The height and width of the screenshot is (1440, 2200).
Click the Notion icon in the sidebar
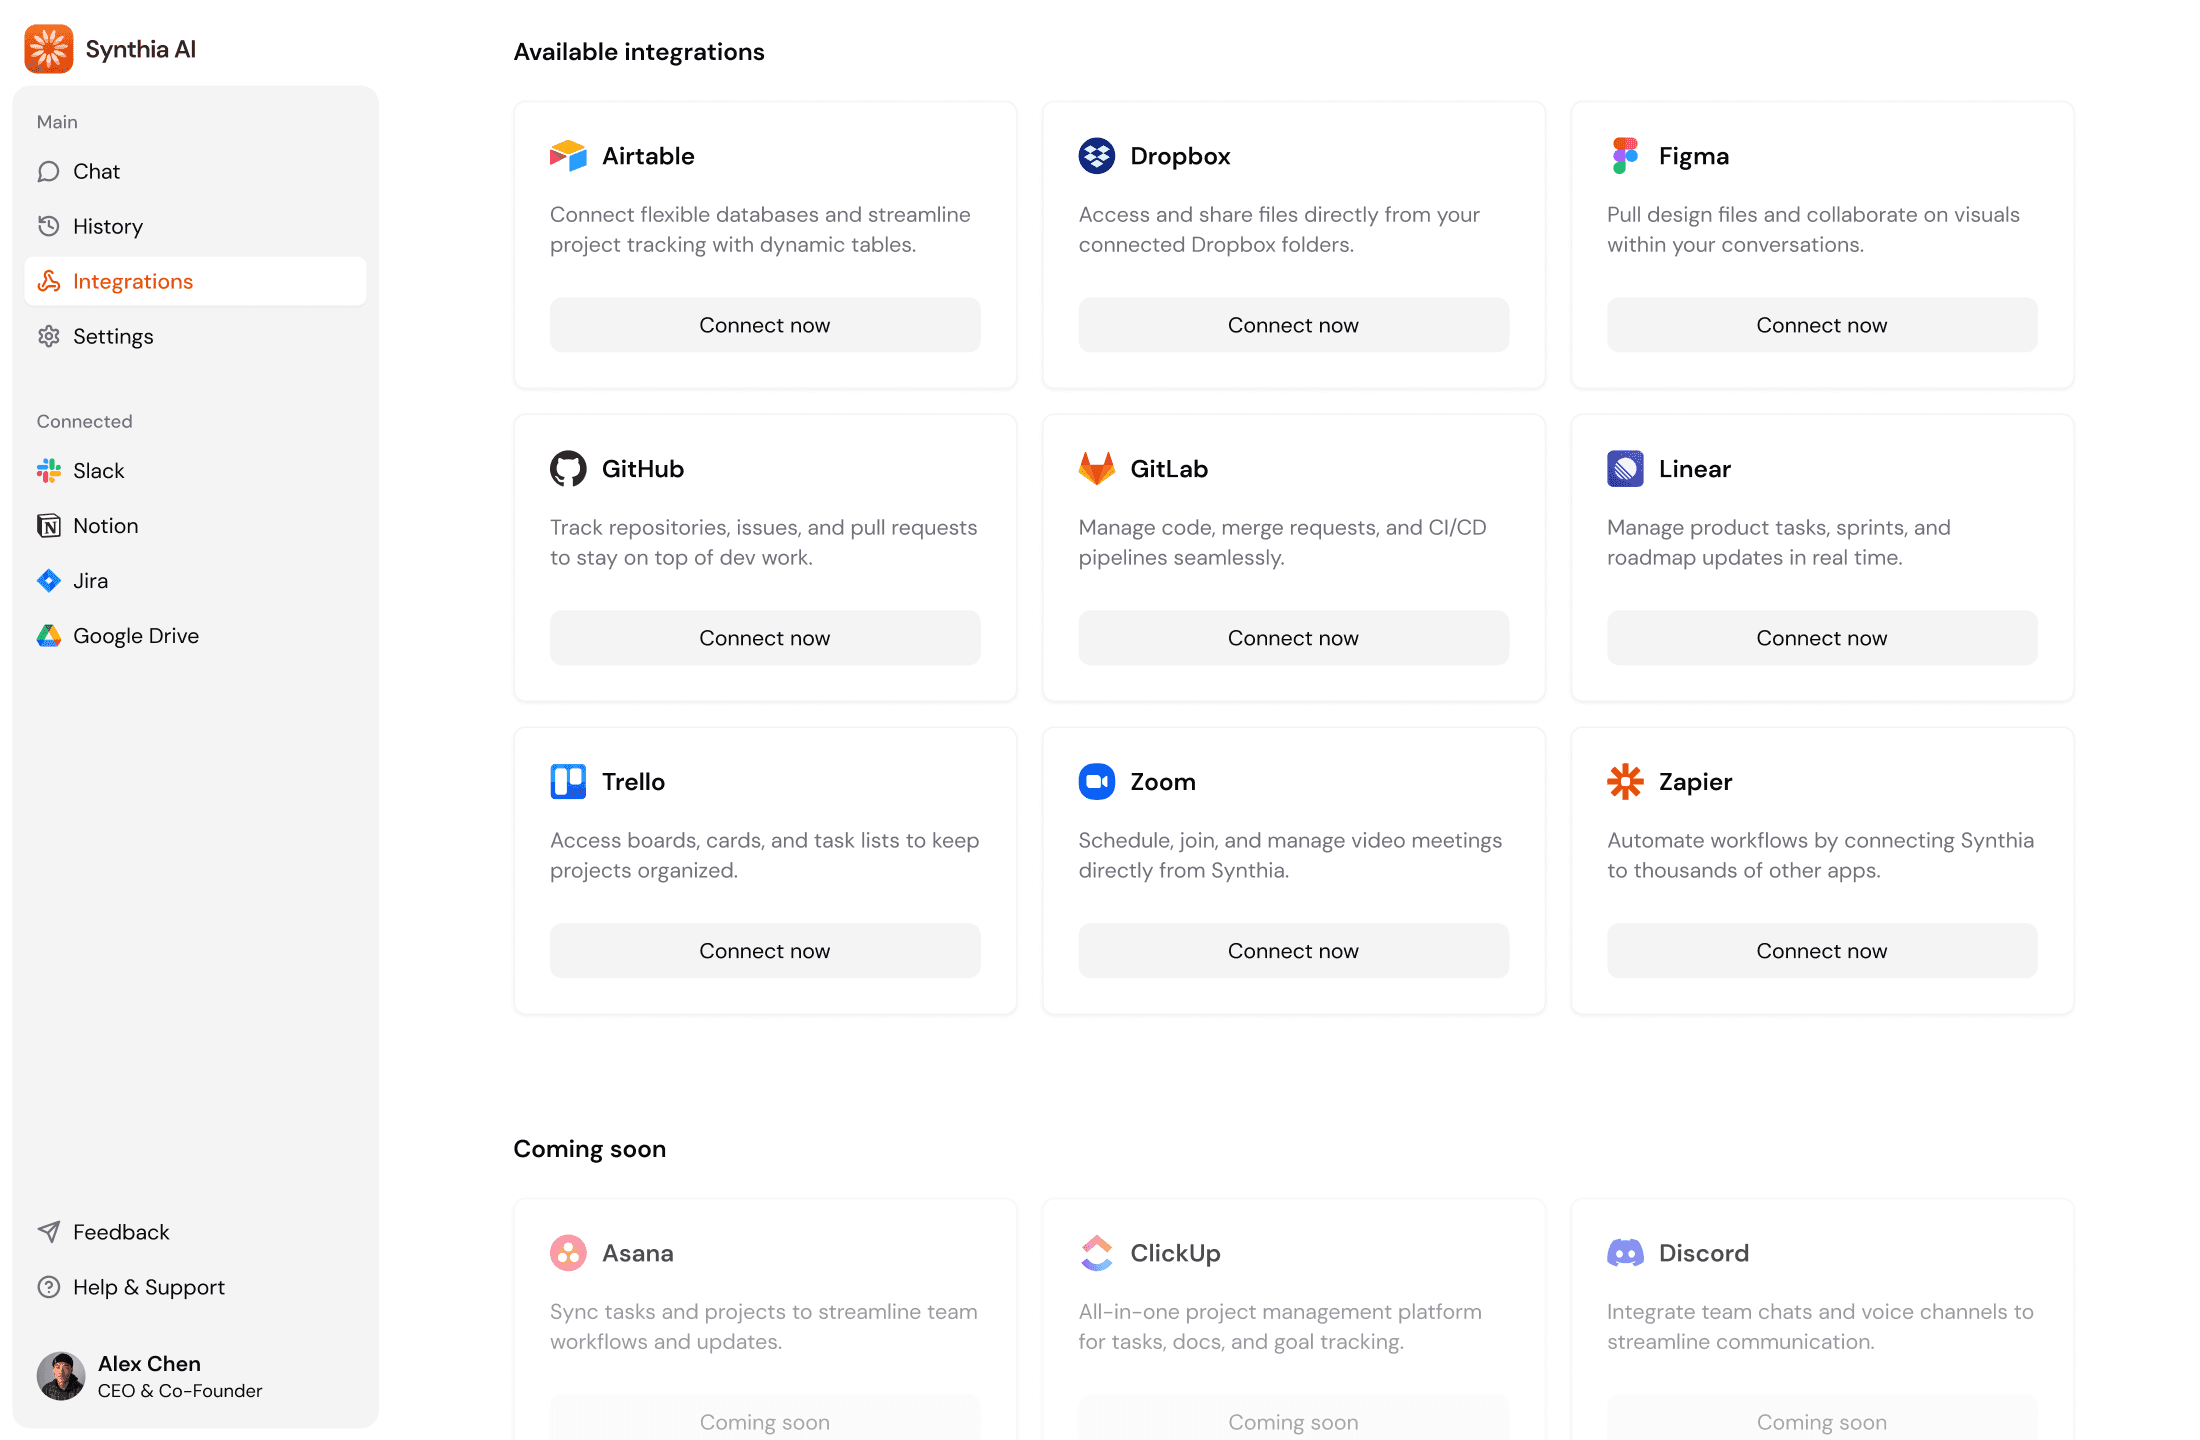[48, 525]
